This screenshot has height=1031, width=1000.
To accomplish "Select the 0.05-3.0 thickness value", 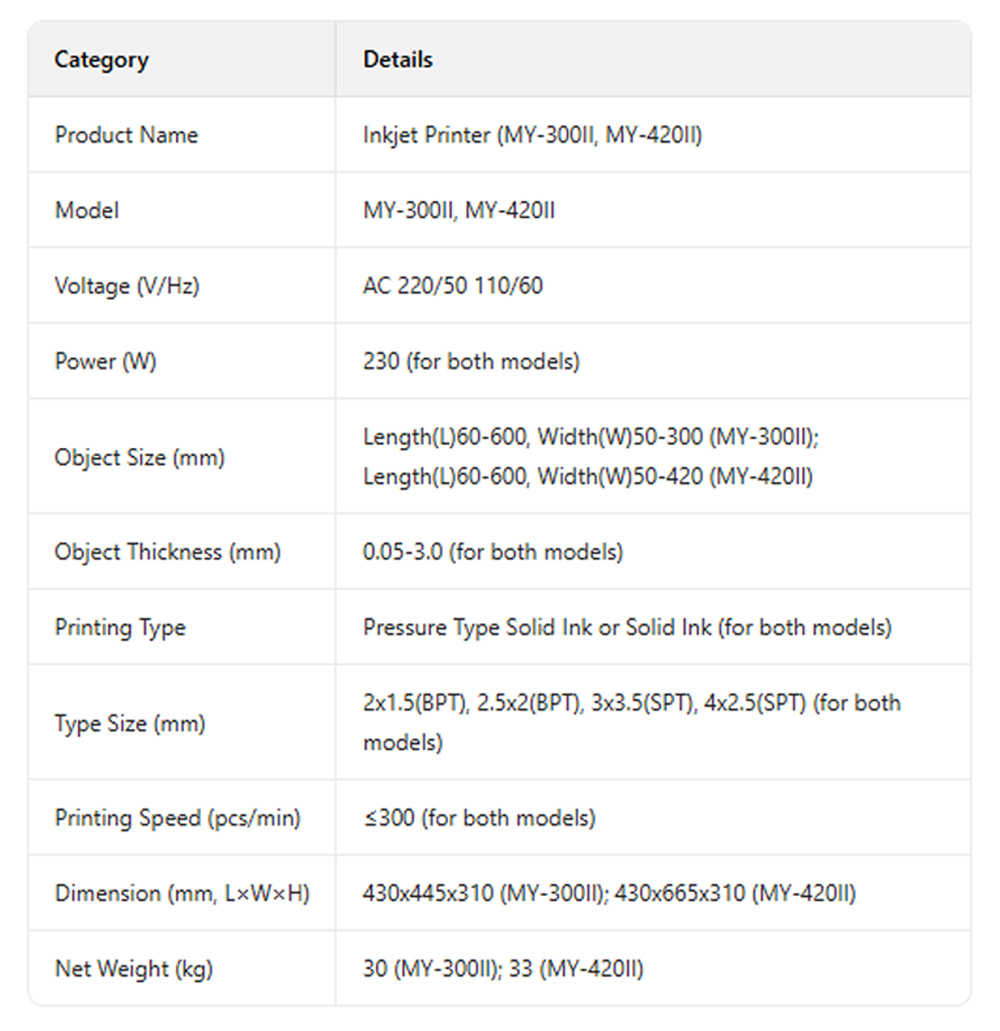I will (492, 552).
